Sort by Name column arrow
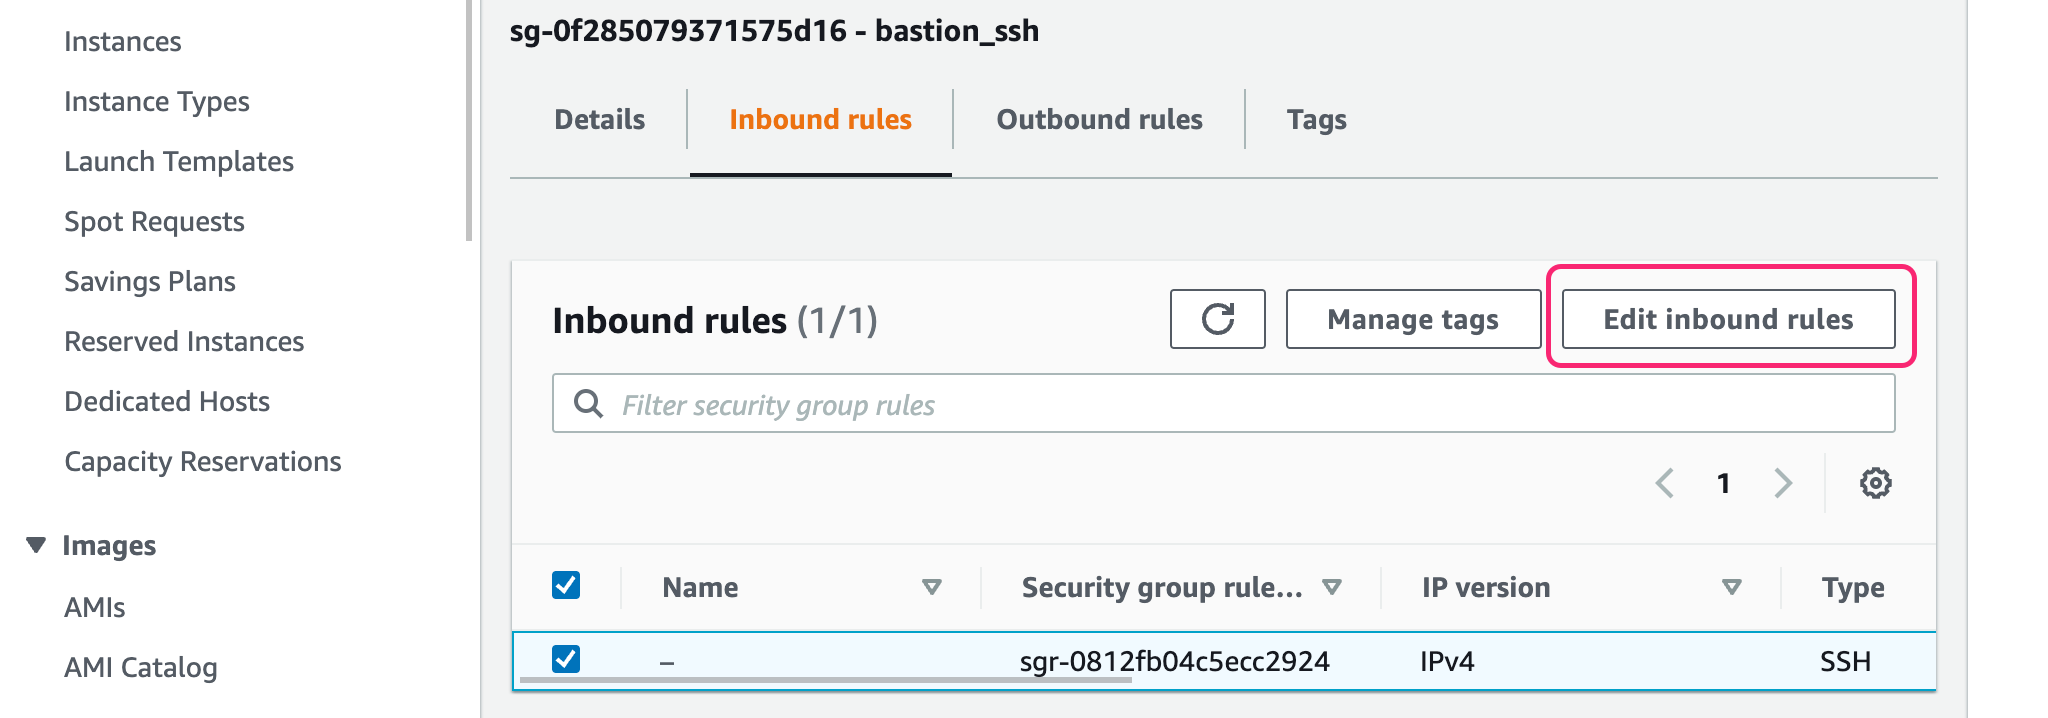The image size is (2048, 718). pyautogui.click(x=931, y=587)
